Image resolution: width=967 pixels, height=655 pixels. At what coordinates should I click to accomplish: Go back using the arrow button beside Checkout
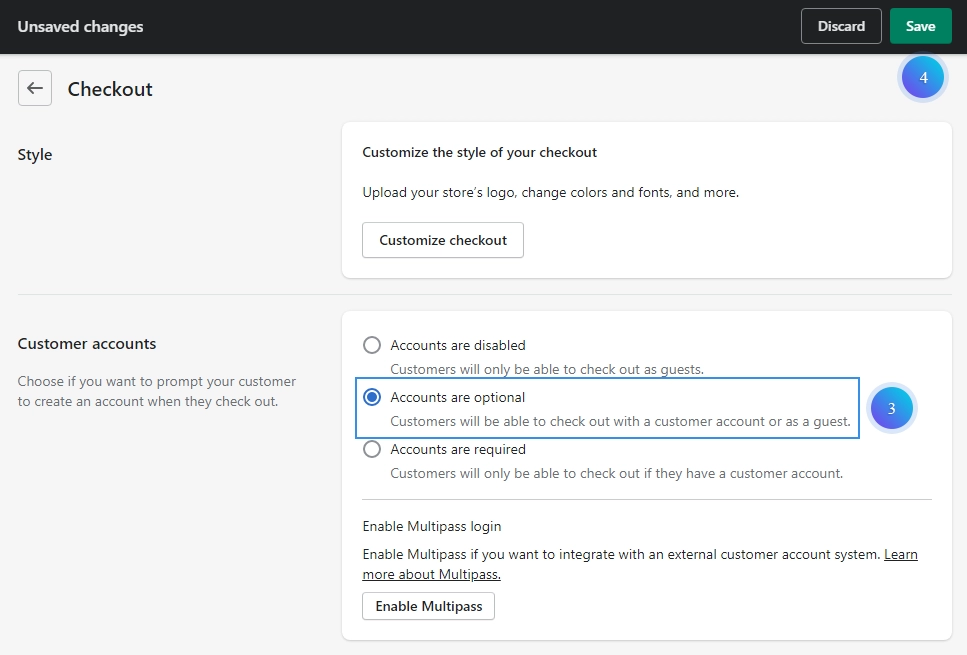click(x=35, y=88)
